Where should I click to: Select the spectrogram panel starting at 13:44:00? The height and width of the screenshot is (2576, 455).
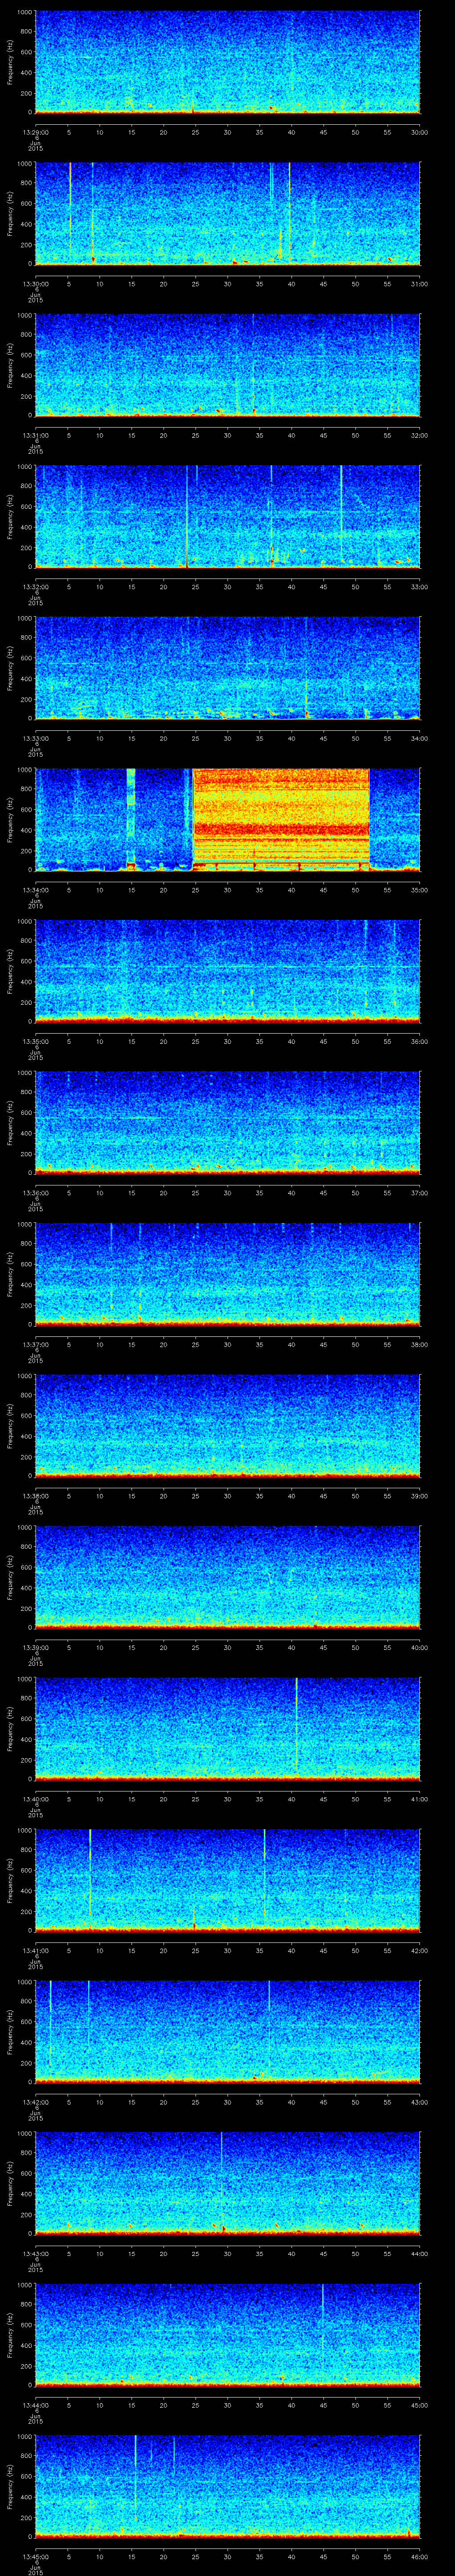coord(227,2335)
